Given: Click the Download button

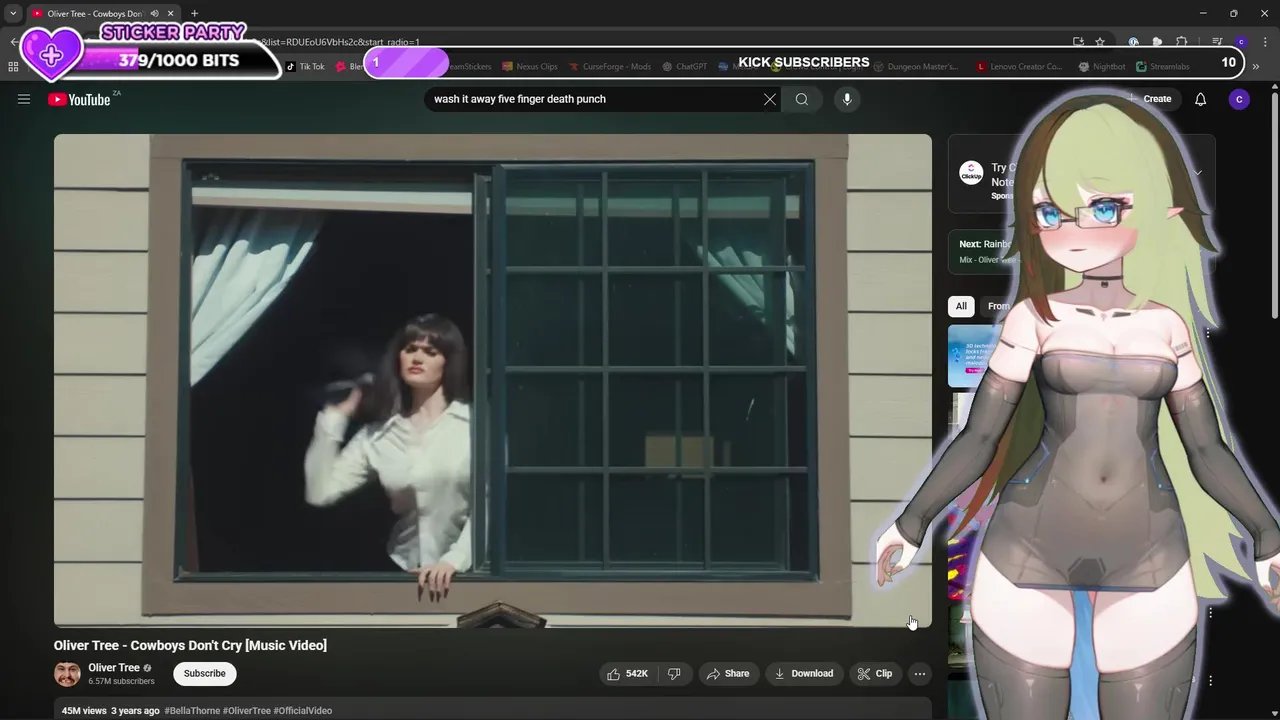Looking at the screenshot, I should pyautogui.click(x=803, y=673).
